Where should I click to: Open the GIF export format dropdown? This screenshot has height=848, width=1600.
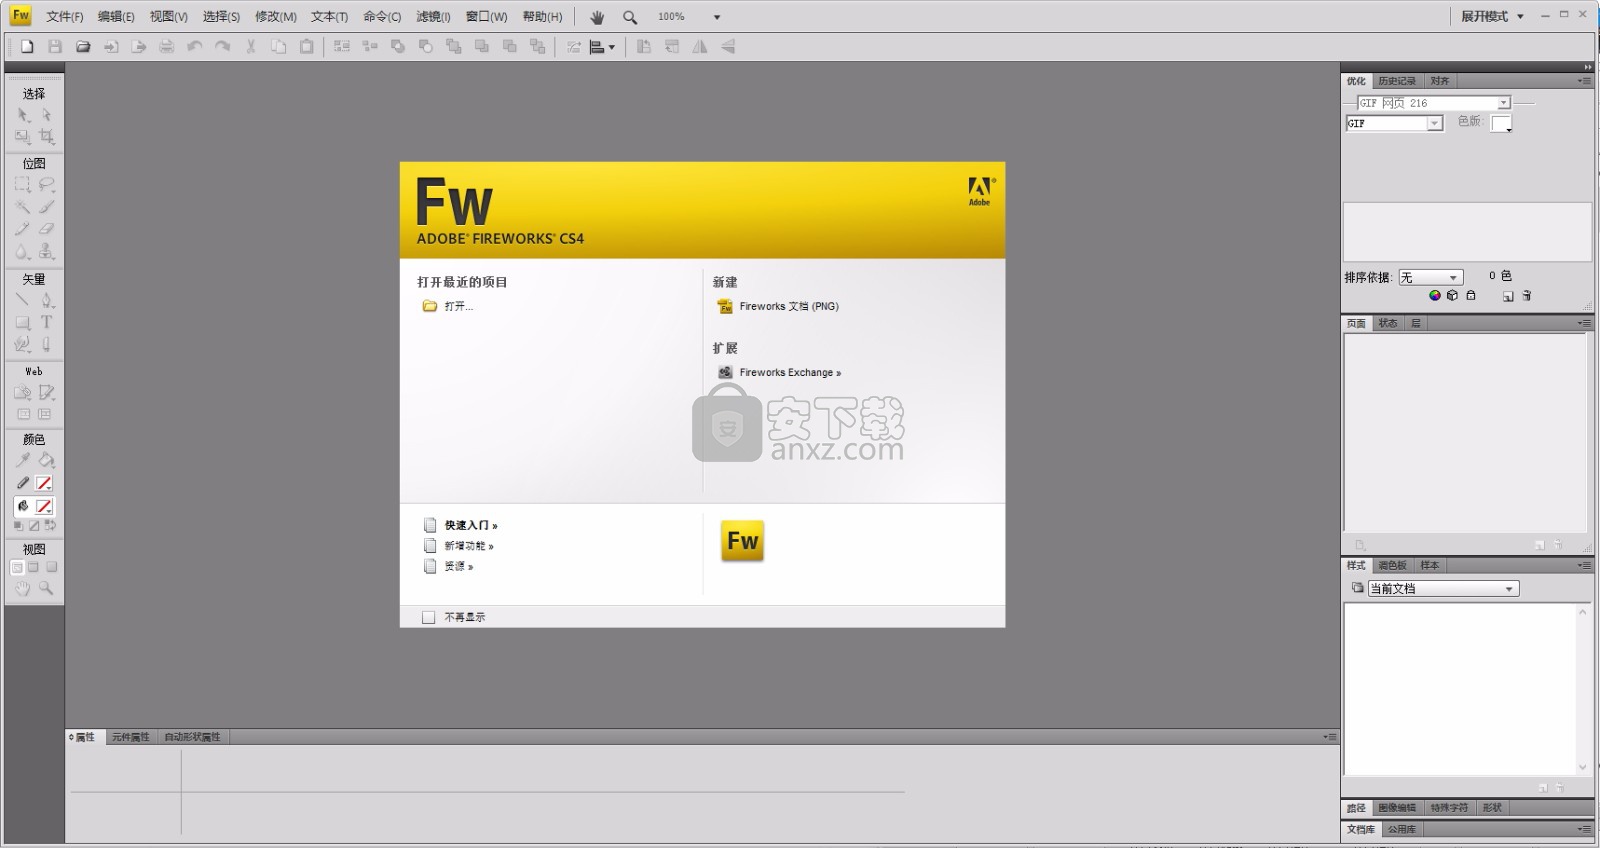coord(1394,123)
